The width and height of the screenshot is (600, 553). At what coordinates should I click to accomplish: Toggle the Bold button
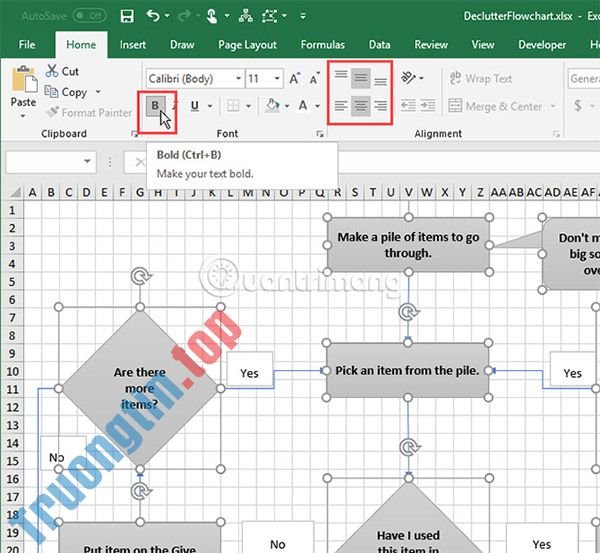coord(155,105)
